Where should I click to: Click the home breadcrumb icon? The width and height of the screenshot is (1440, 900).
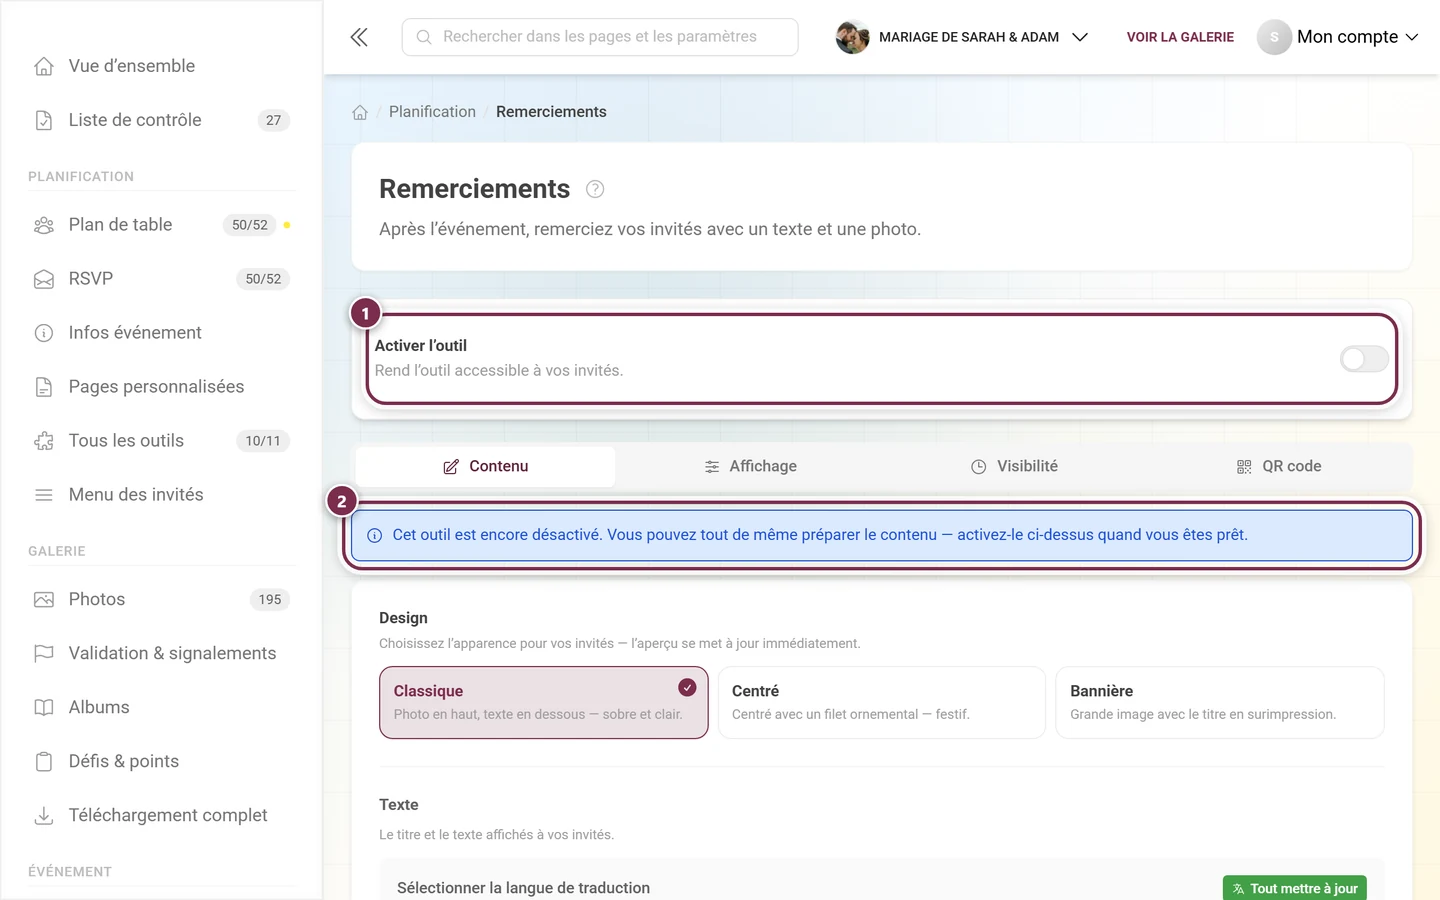pos(360,112)
